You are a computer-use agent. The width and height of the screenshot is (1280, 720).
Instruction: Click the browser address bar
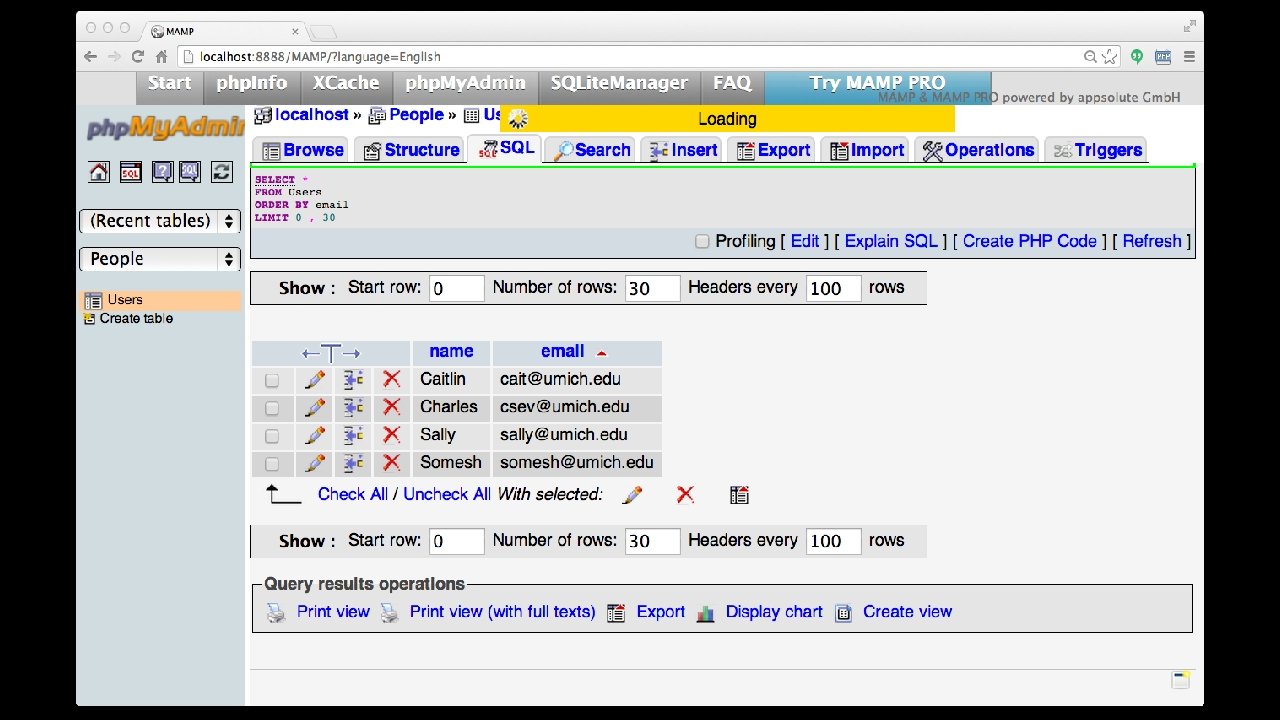pyautogui.click(x=640, y=57)
